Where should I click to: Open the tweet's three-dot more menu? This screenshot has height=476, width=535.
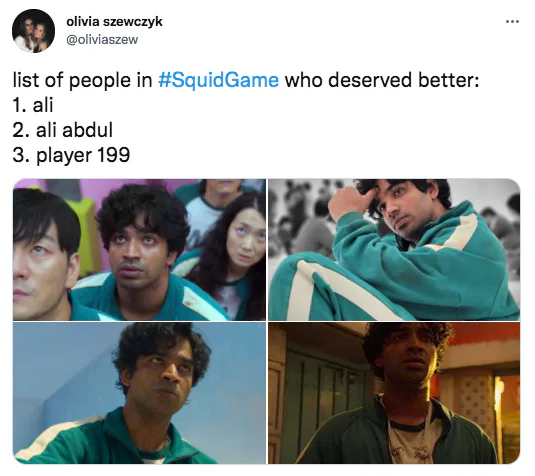click(512, 21)
